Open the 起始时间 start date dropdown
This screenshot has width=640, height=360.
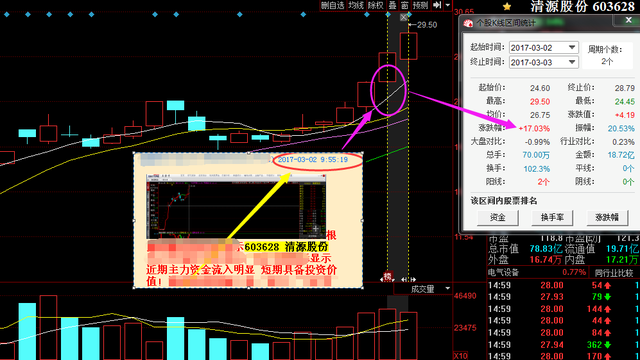click(572, 48)
